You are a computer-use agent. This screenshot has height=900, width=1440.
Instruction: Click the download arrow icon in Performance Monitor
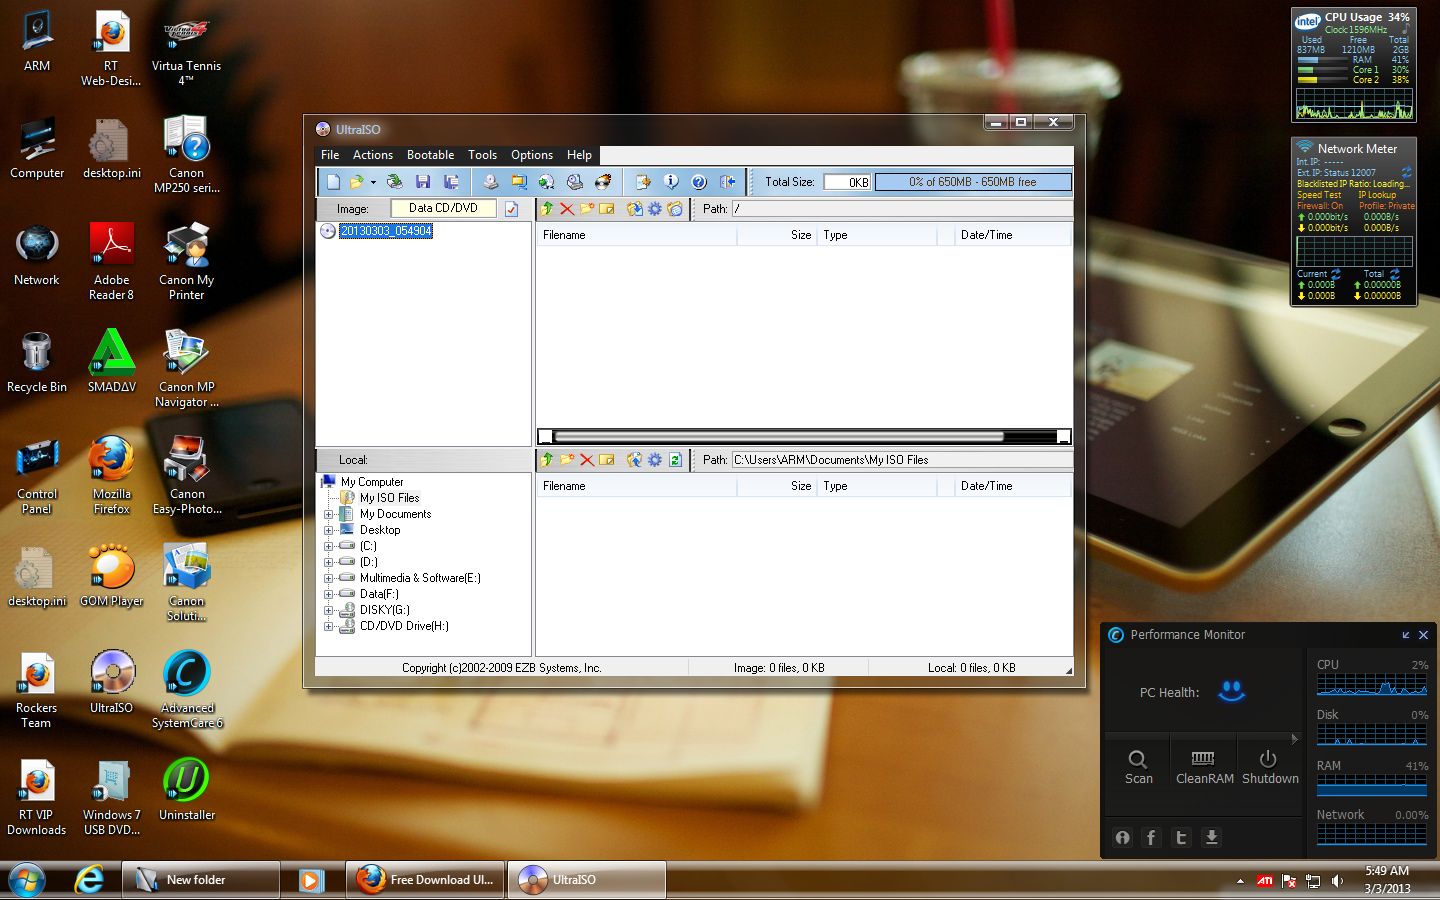(x=1211, y=838)
